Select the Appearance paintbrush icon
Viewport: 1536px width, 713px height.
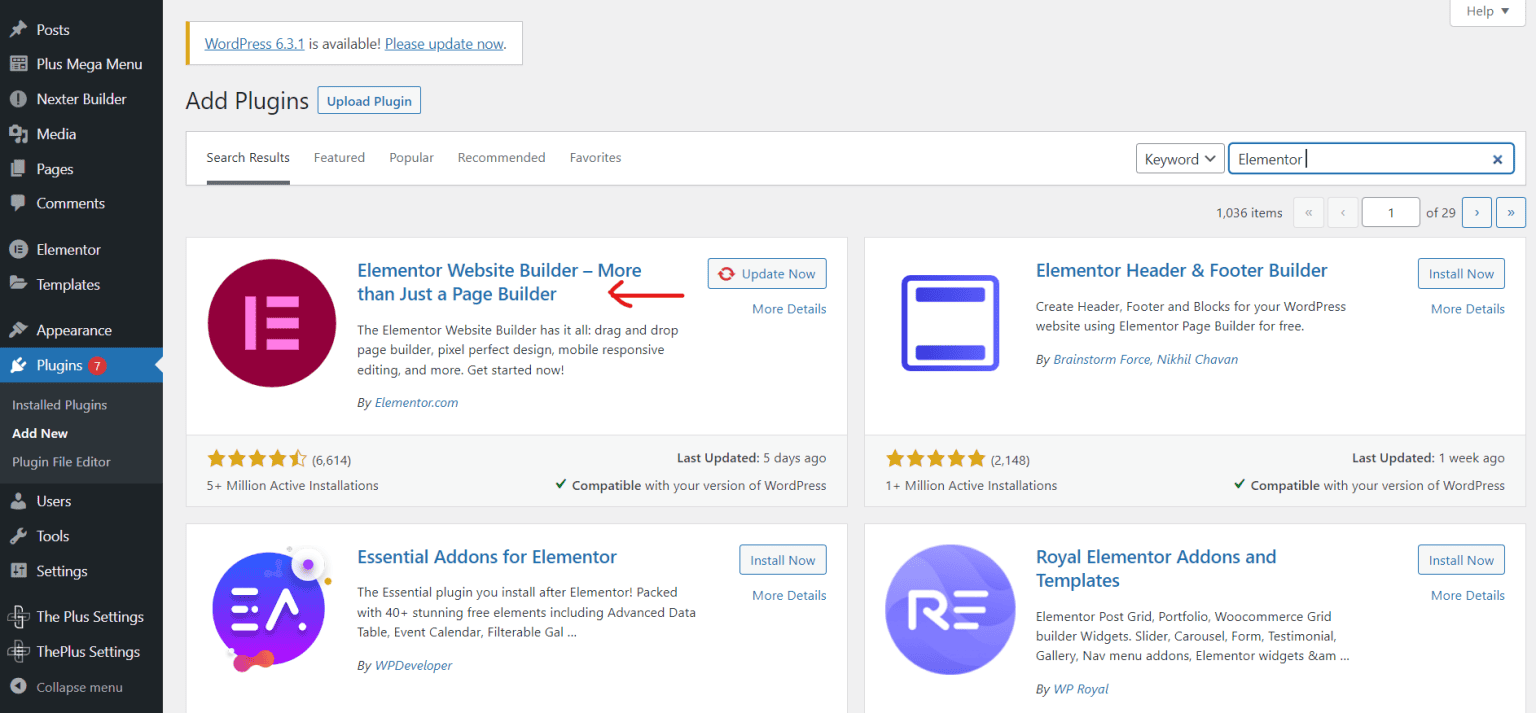20,329
